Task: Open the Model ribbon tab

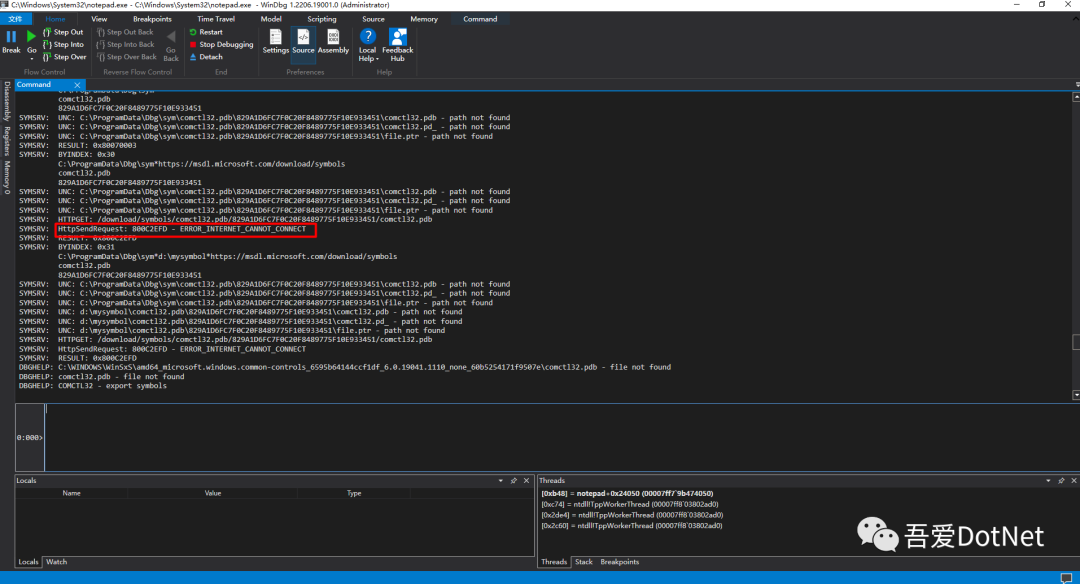Action: pyautogui.click(x=271, y=19)
